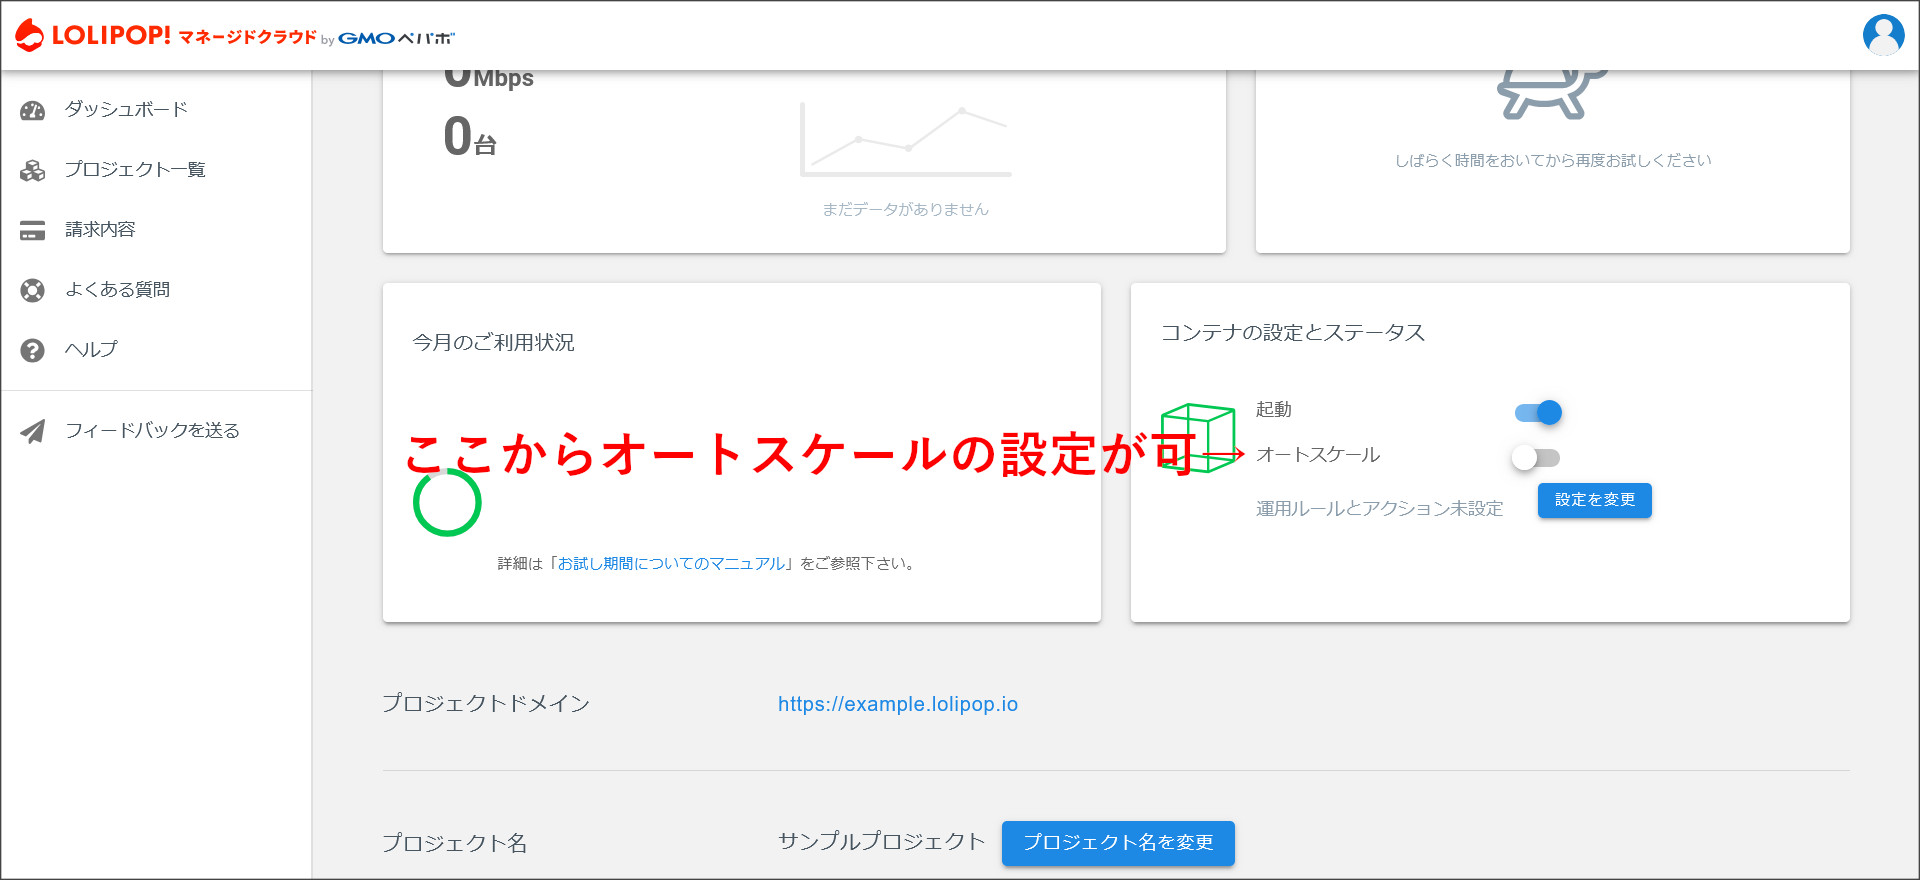
Task: Click the プロジェクト名 label
Action: pos(454,844)
